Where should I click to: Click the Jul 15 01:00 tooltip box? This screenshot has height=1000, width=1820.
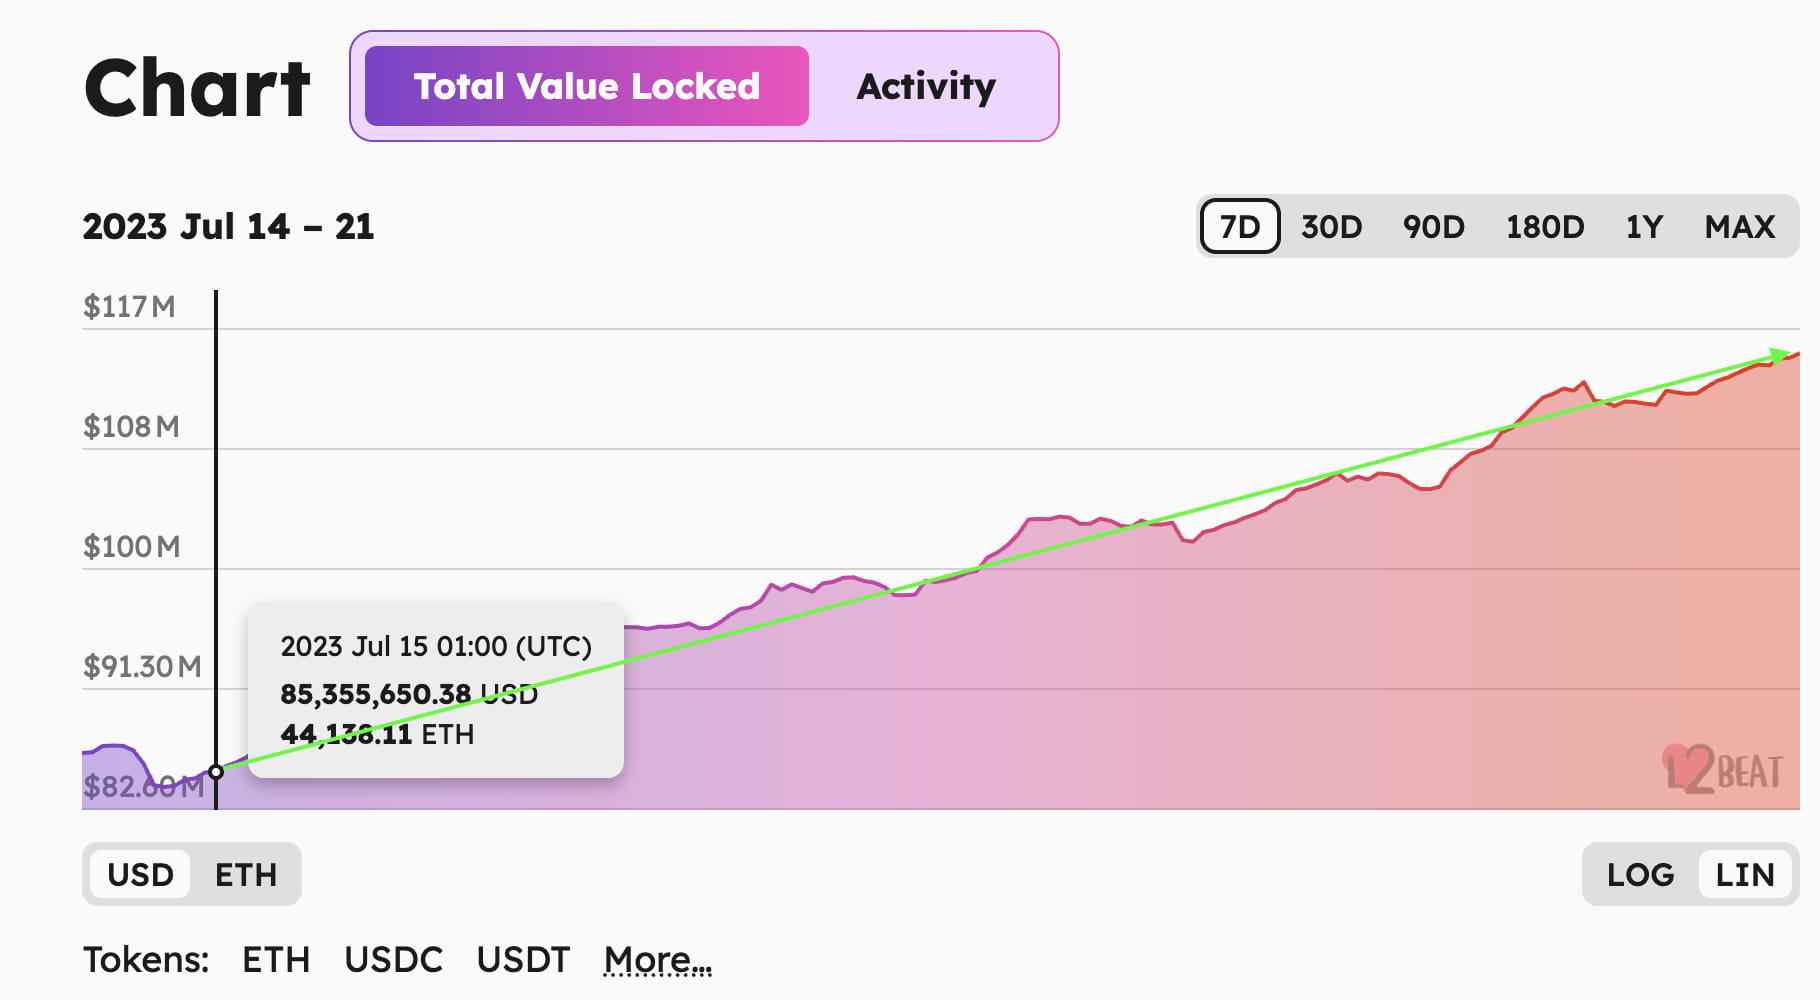pyautogui.click(x=435, y=690)
